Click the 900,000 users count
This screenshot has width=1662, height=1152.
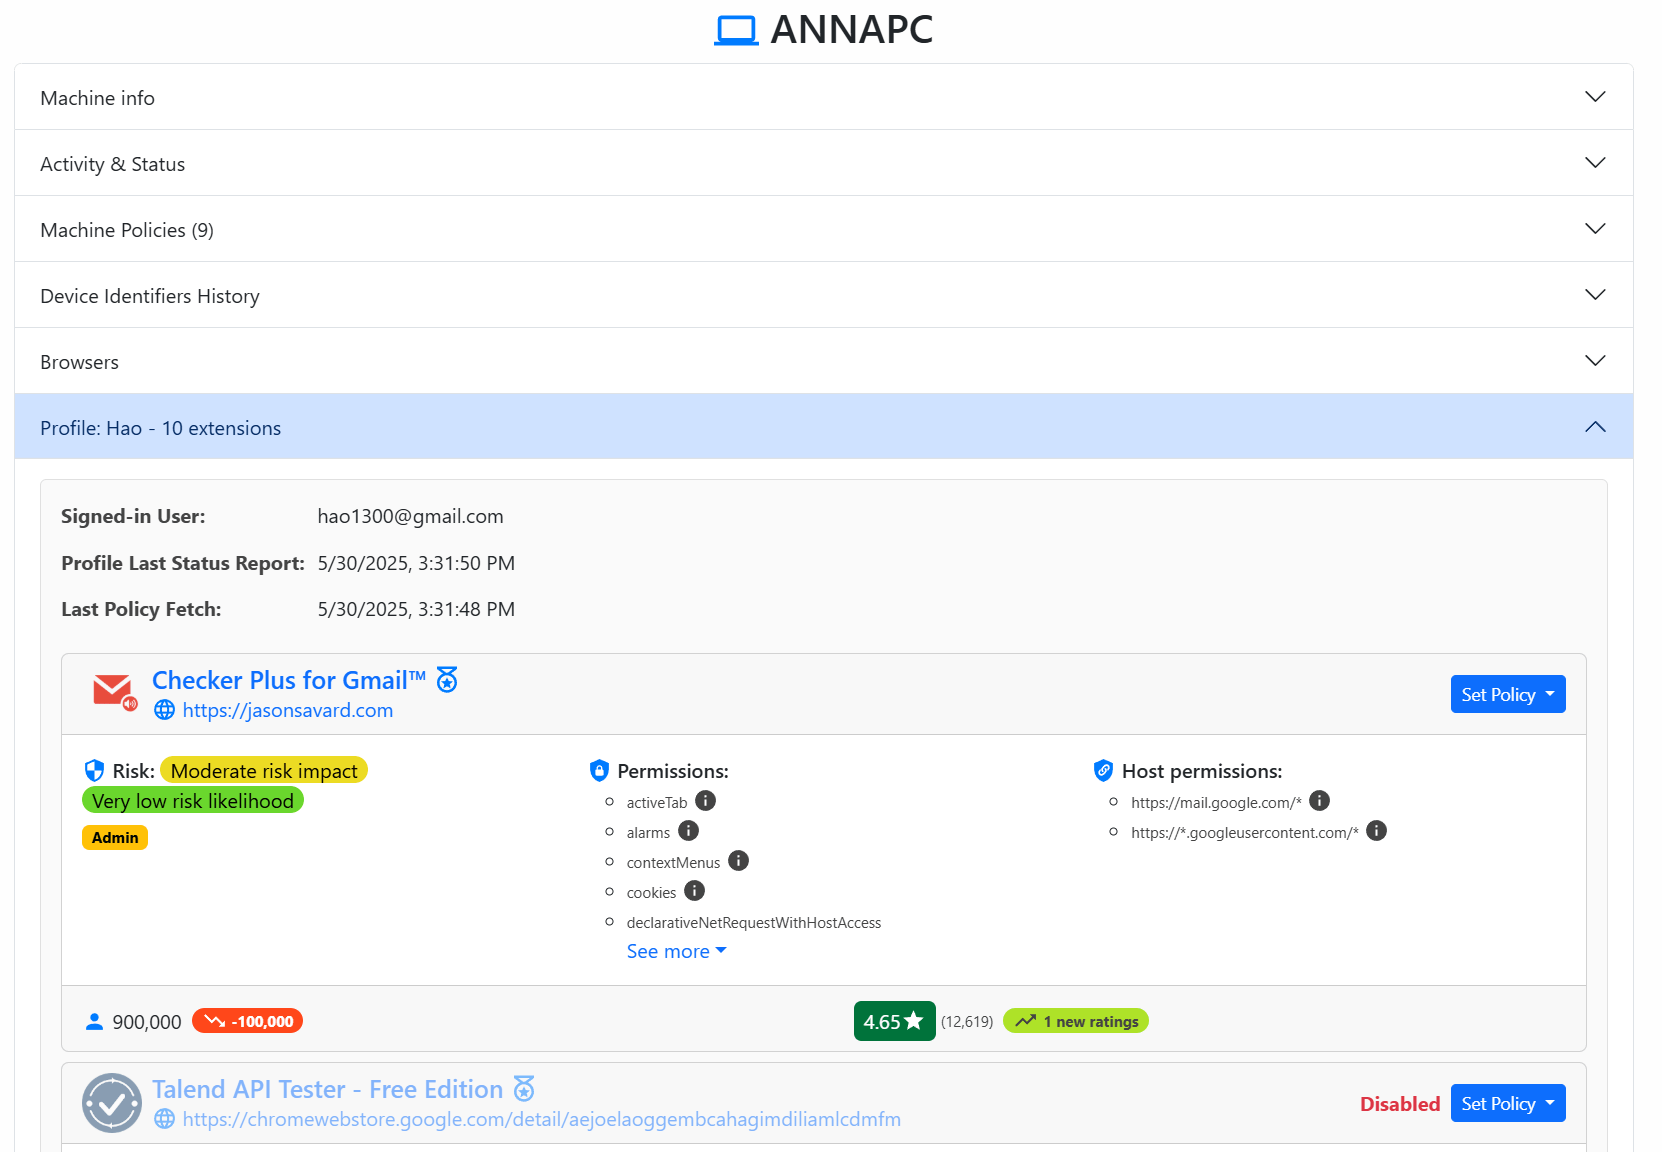[147, 1022]
